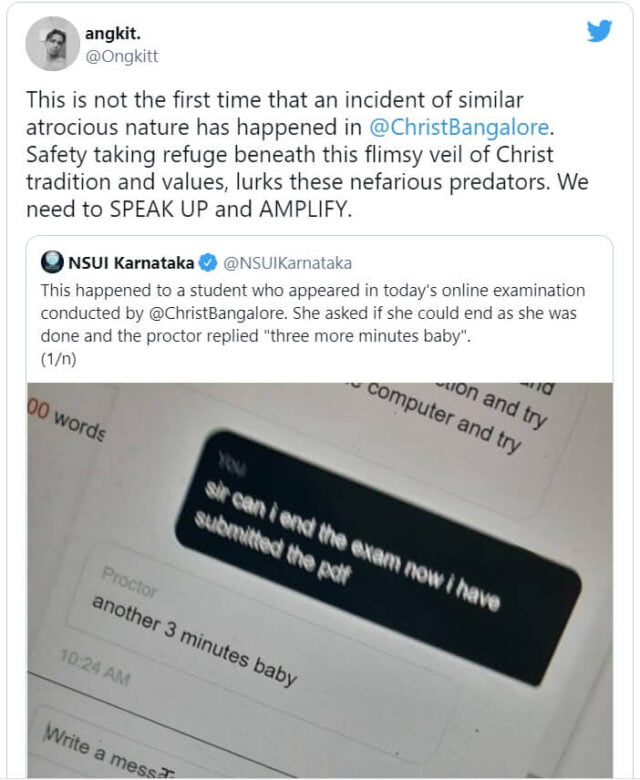Viewport: 640px width, 780px height.
Task: Open the @NSUIKarnataka handle
Action: point(287,264)
